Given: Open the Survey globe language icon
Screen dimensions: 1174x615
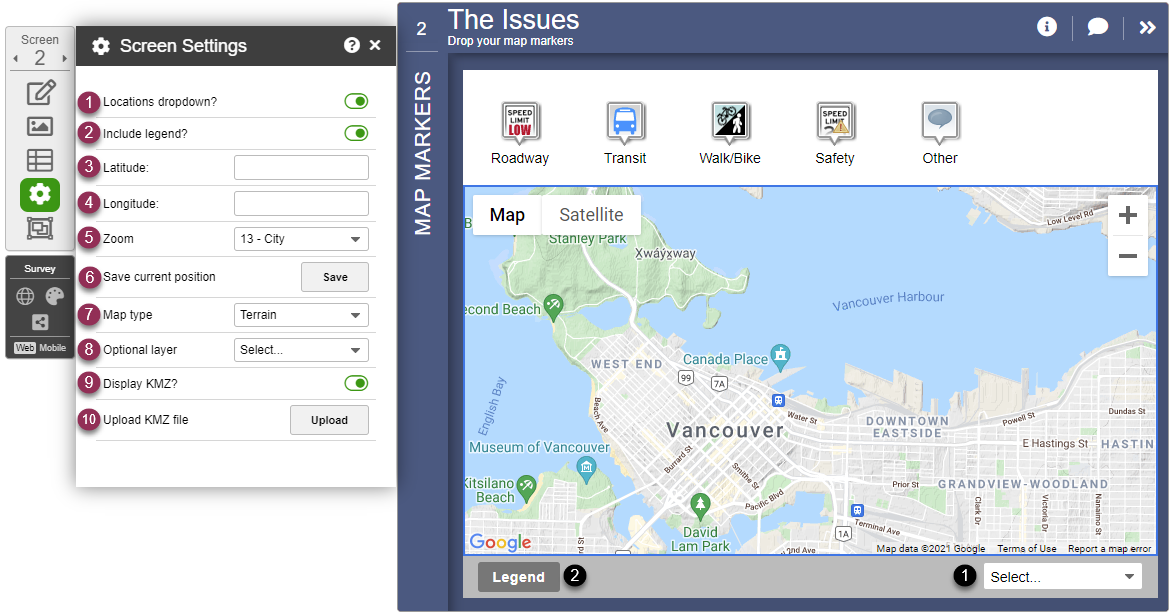Looking at the screenshot, I should [x=25, y=297].
